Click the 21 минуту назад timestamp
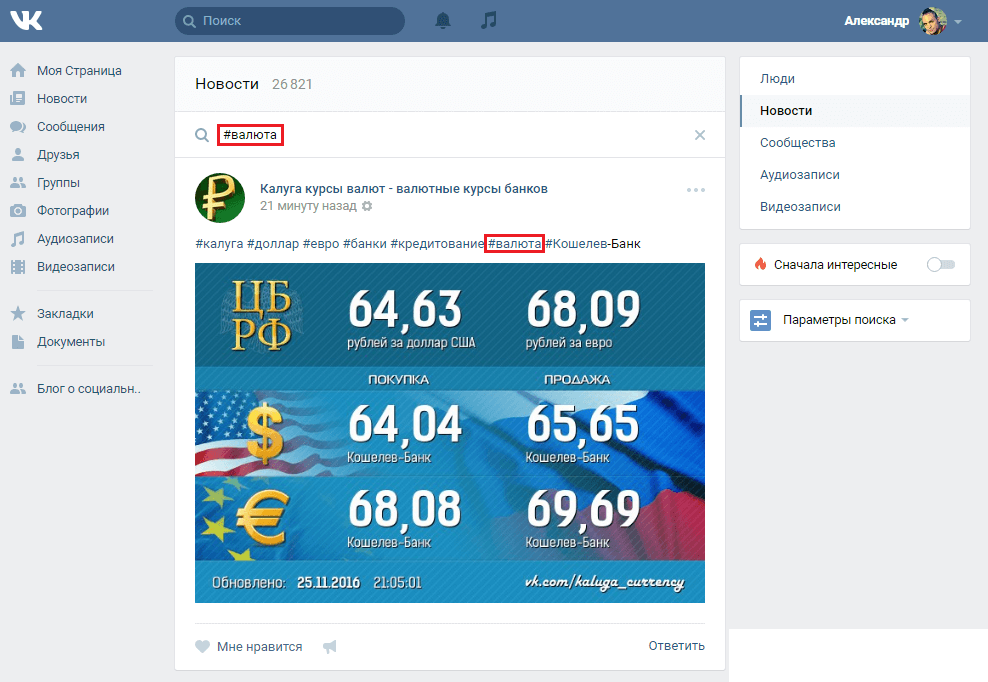Viewport: 988px width, 682px height. point(308,206)
